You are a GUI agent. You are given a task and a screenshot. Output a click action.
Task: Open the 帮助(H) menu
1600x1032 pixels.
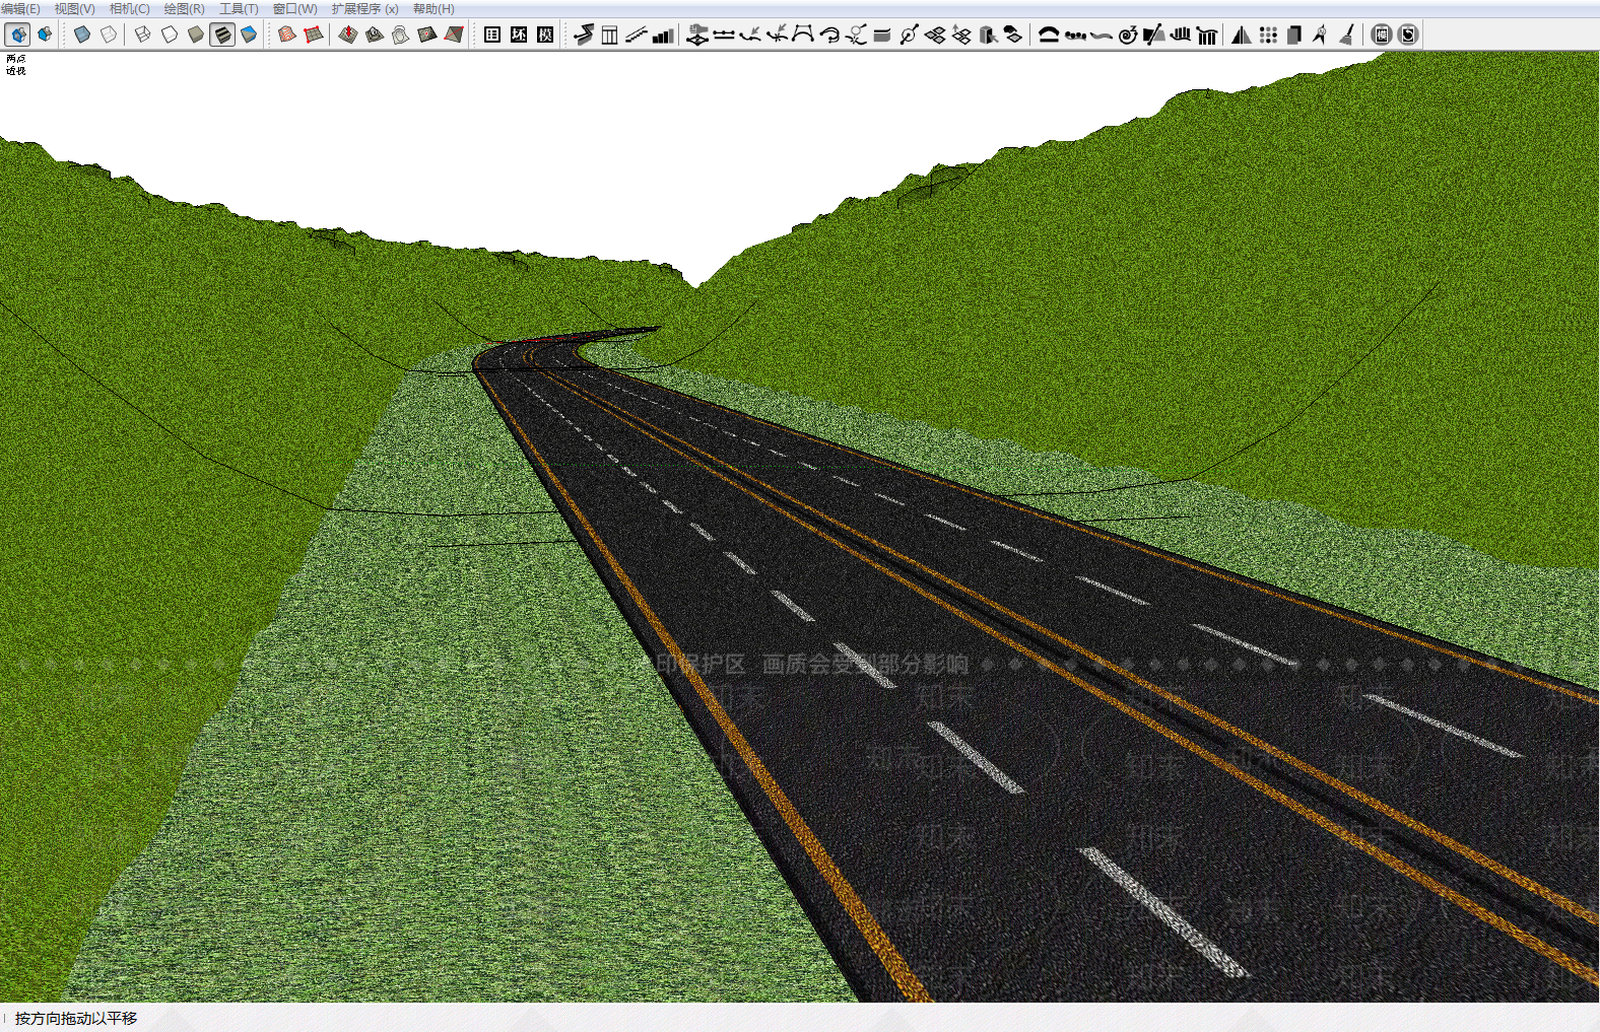433,9
